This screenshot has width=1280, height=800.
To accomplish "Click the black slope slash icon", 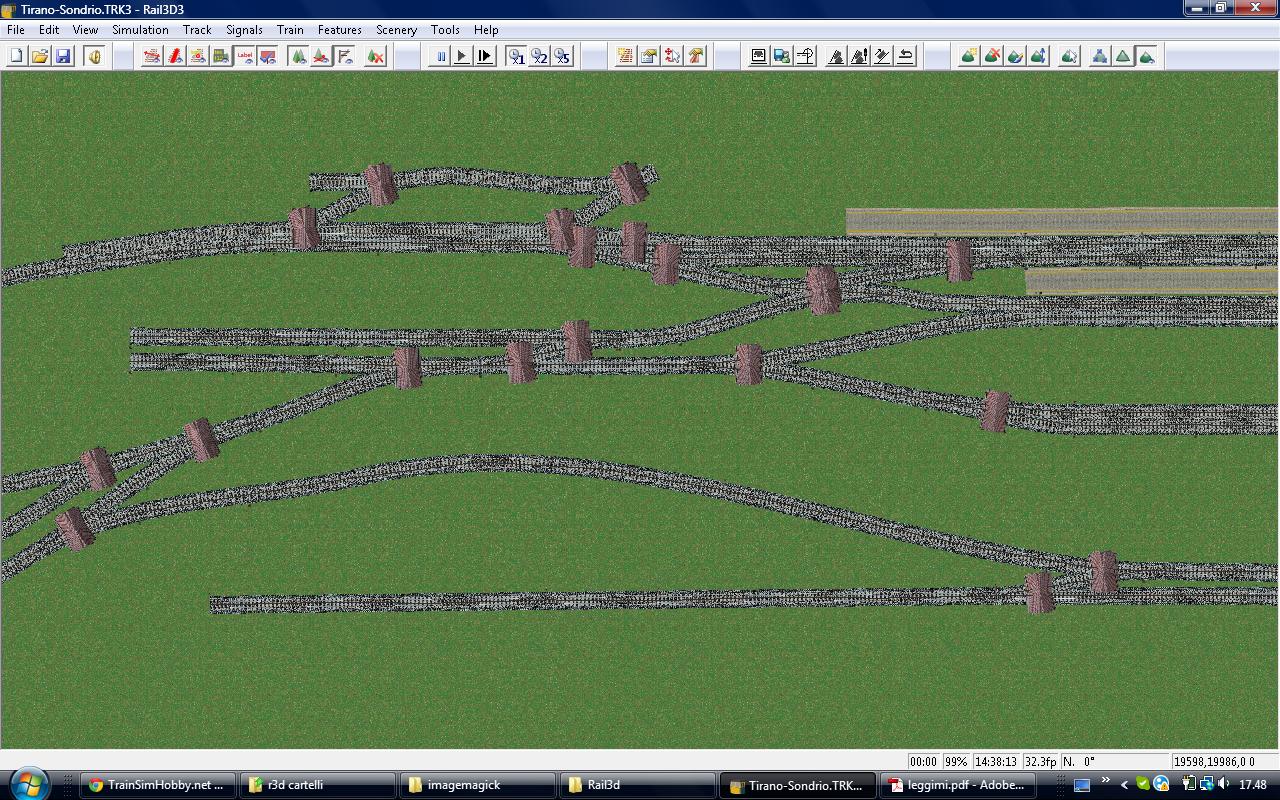I will click(x=883, y=56).
